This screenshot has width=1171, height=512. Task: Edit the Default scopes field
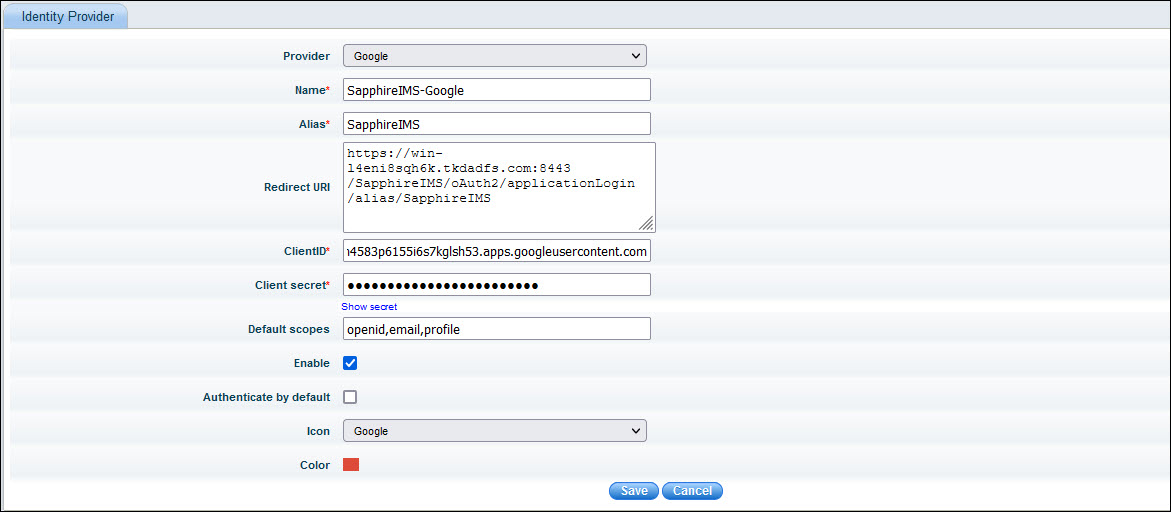pos(496,329)
